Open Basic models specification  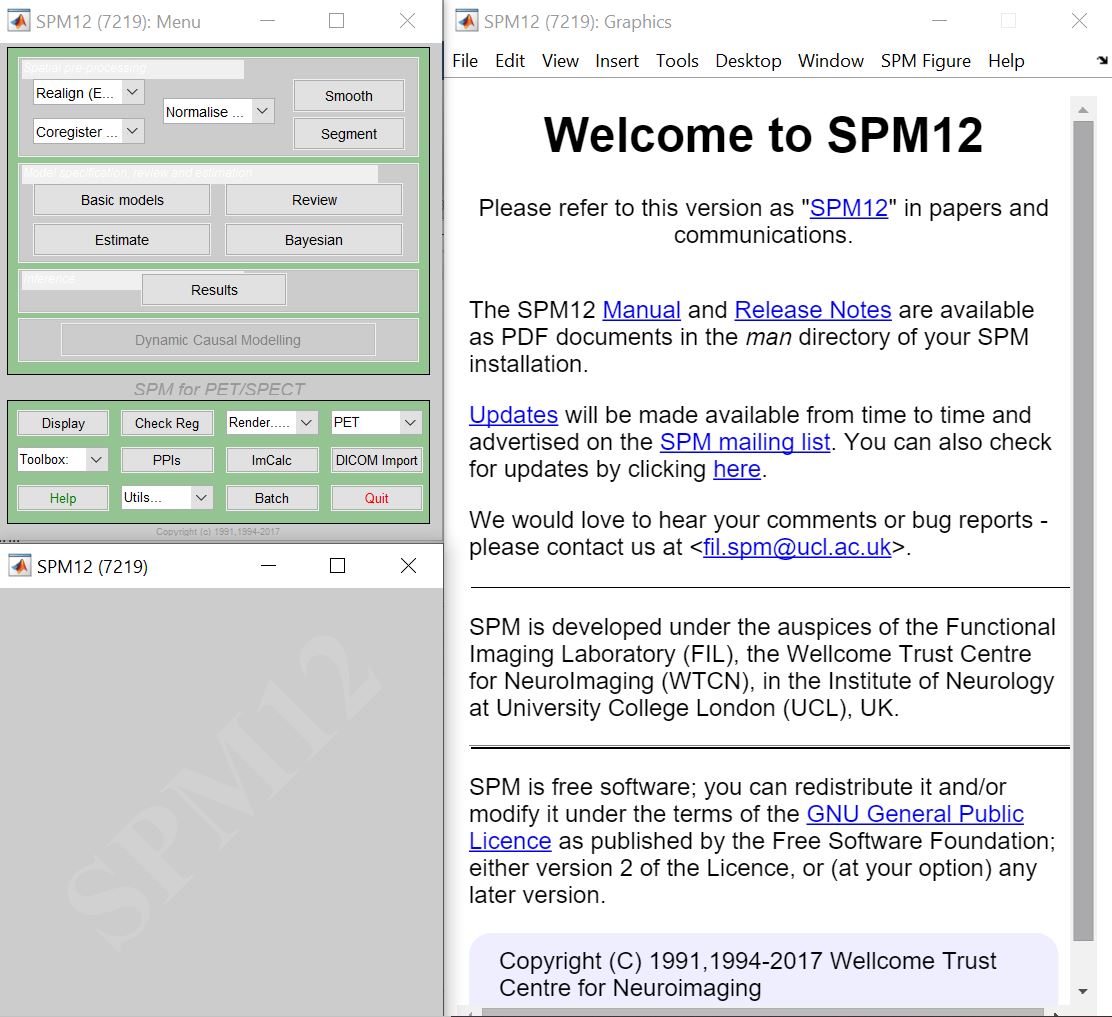click(x=122, y=200)
